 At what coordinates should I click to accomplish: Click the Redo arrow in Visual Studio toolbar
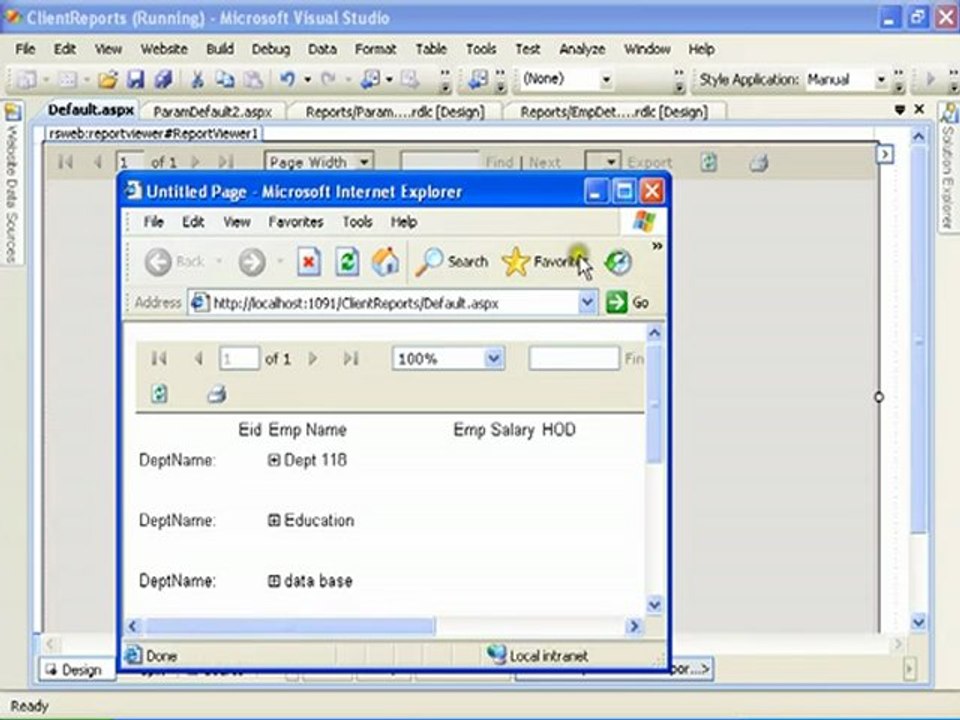[x=328, y=79]
